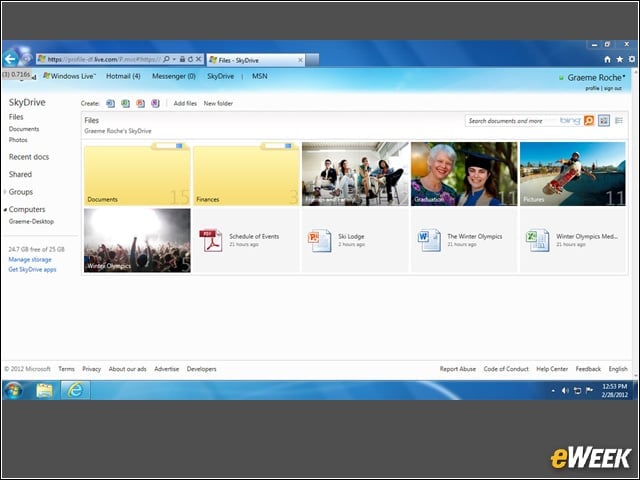Open the Ski Lodge PowerPoint file icon
Screen dimensions: 640x480
320,240
